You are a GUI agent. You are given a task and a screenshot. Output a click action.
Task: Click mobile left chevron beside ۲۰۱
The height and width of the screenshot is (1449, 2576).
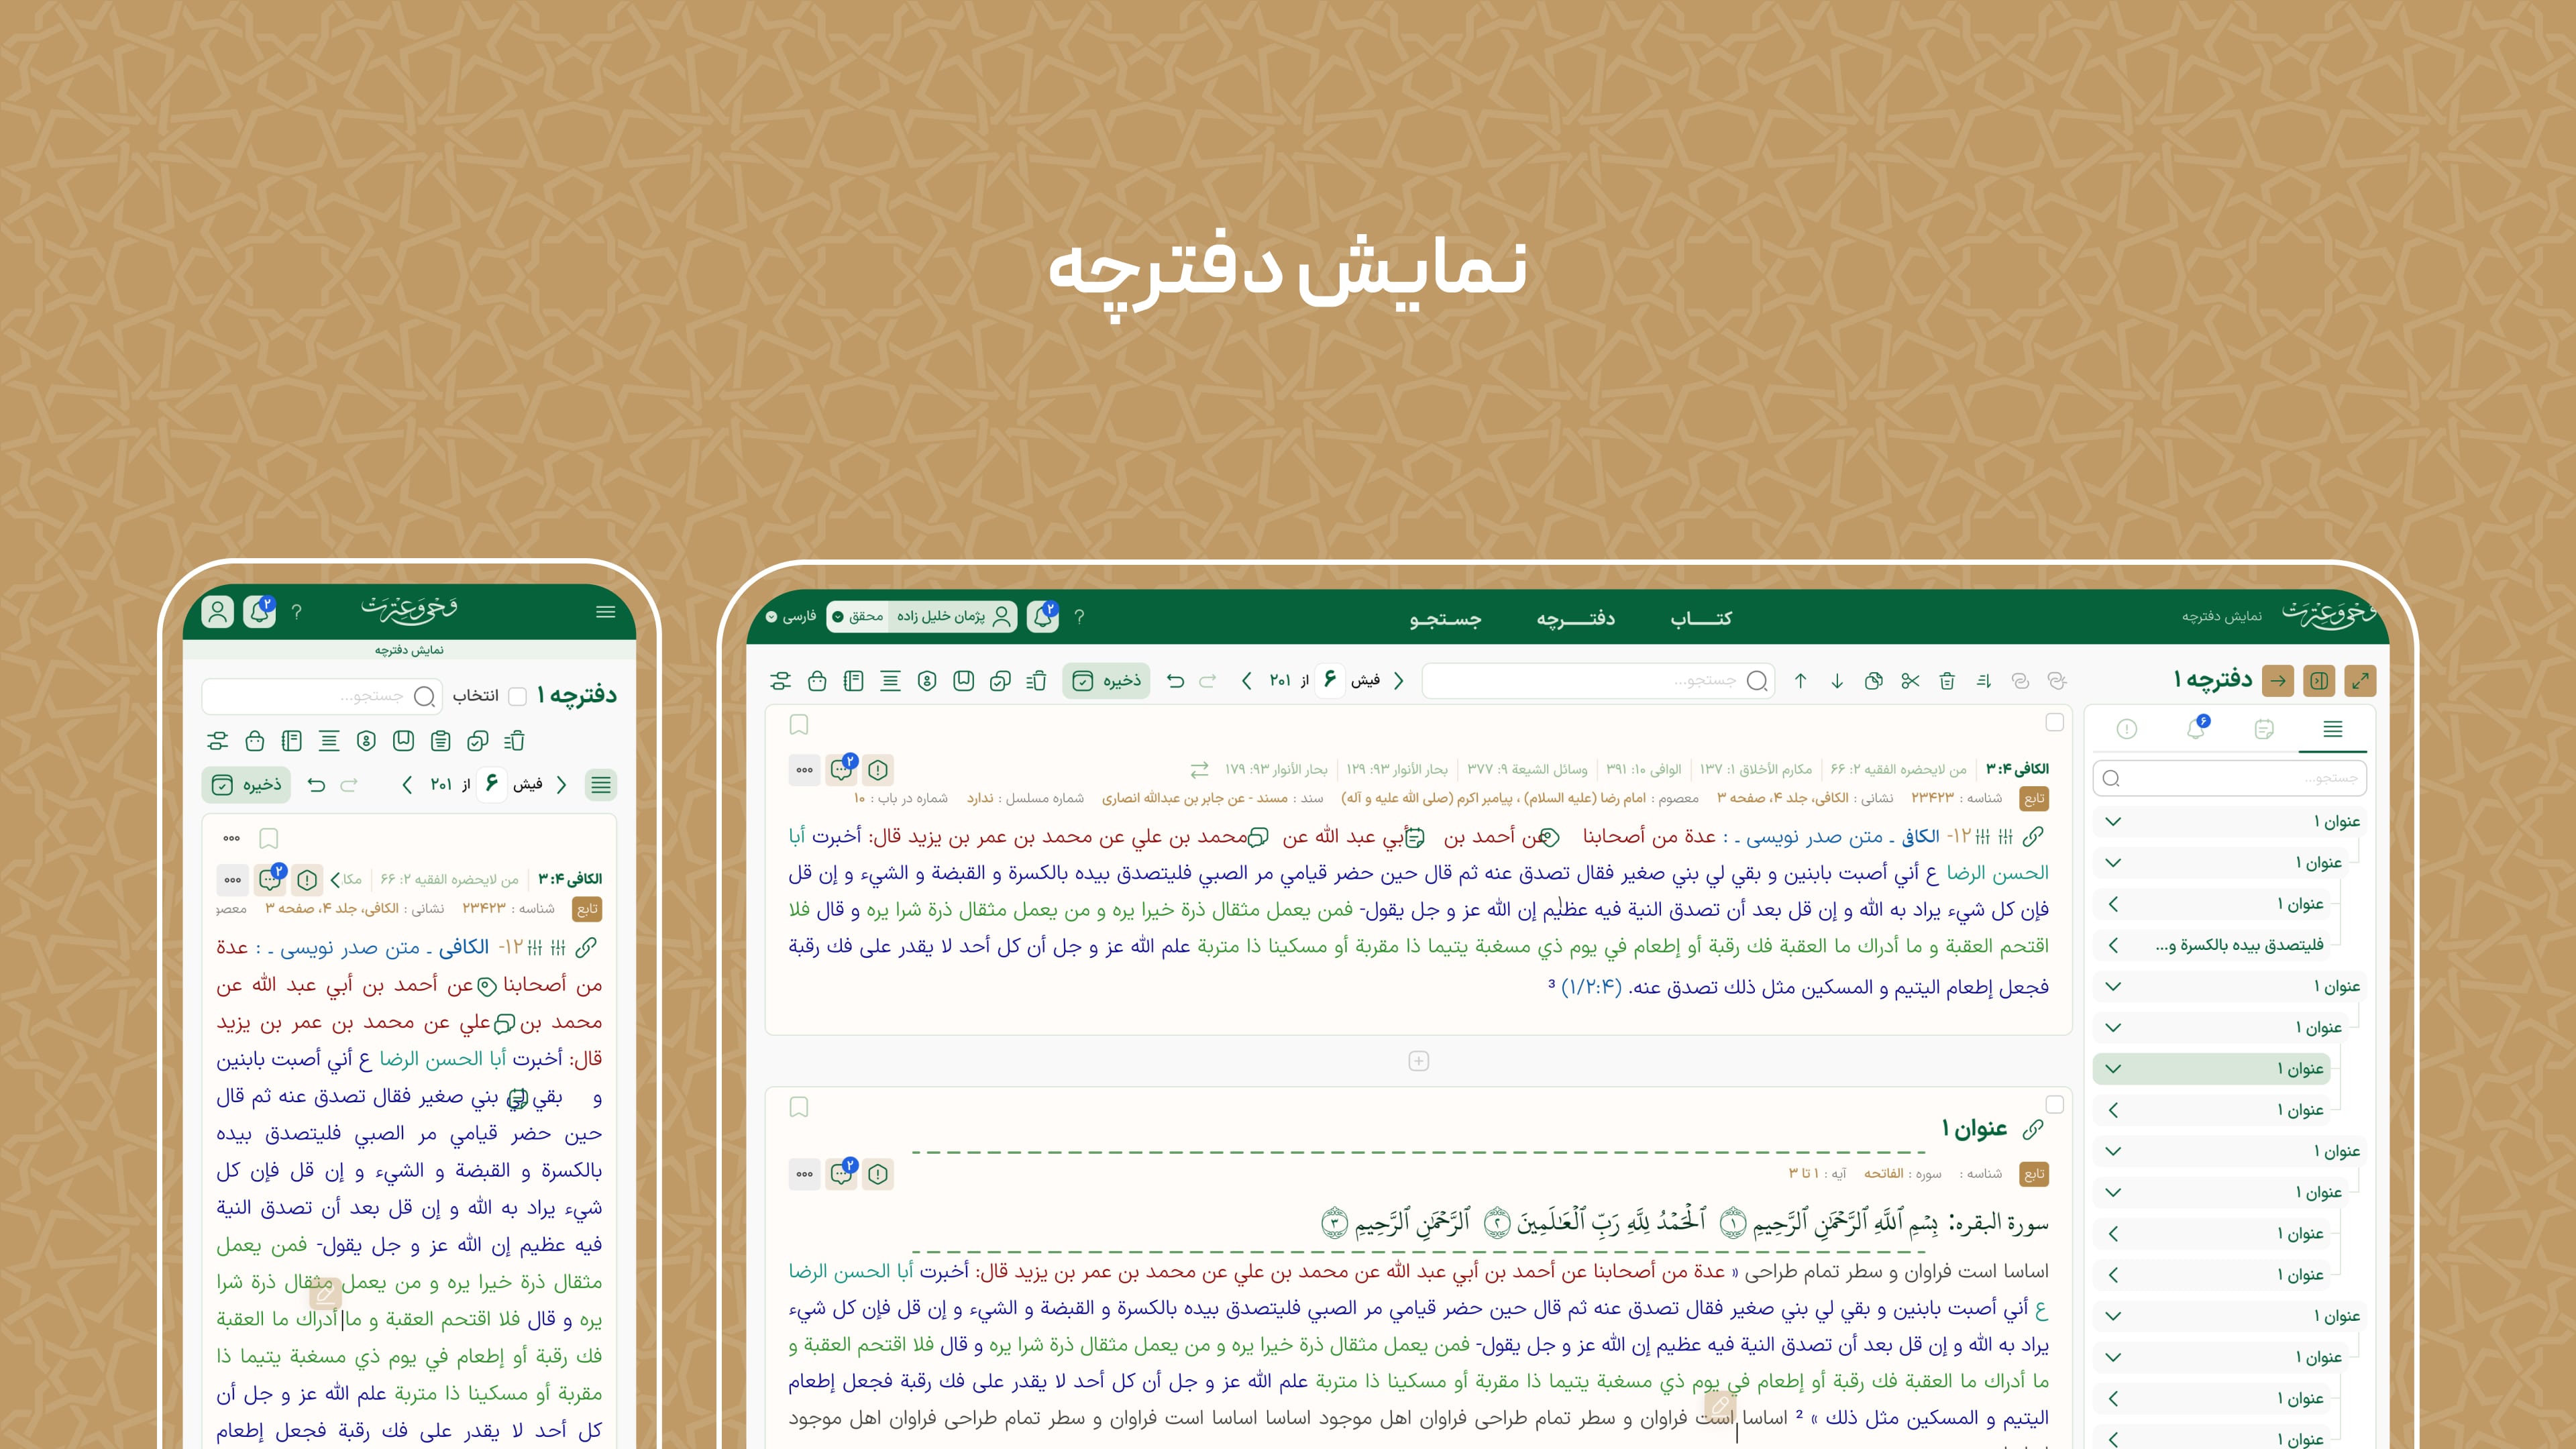pyautogui.click(x=407, y=785)
